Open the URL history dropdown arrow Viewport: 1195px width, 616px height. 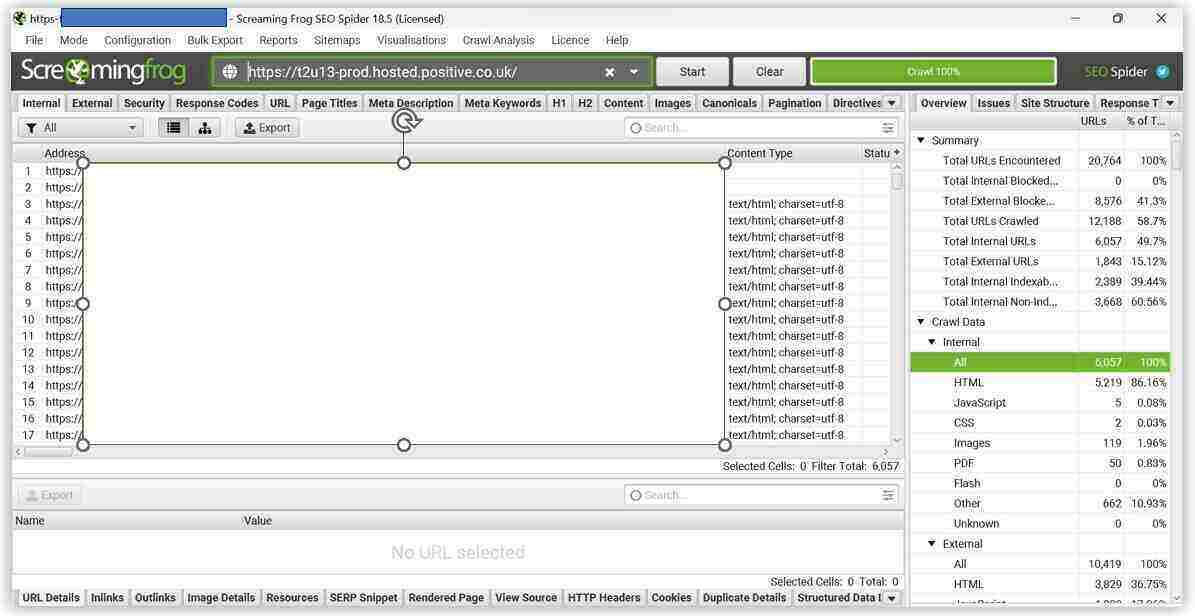pos(634,72)
